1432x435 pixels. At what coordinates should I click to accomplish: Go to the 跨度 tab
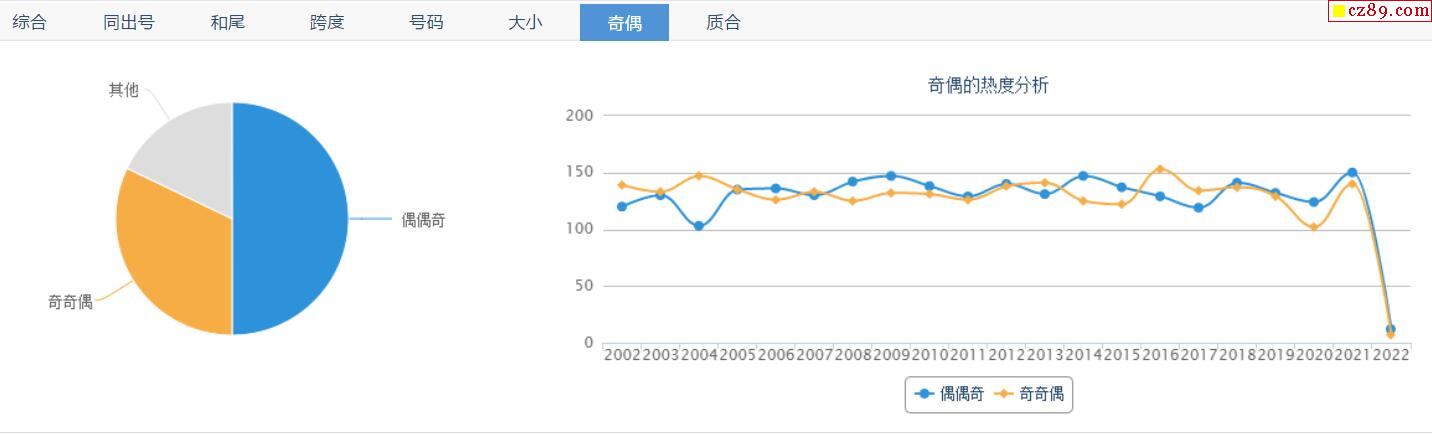coord(327,22)
